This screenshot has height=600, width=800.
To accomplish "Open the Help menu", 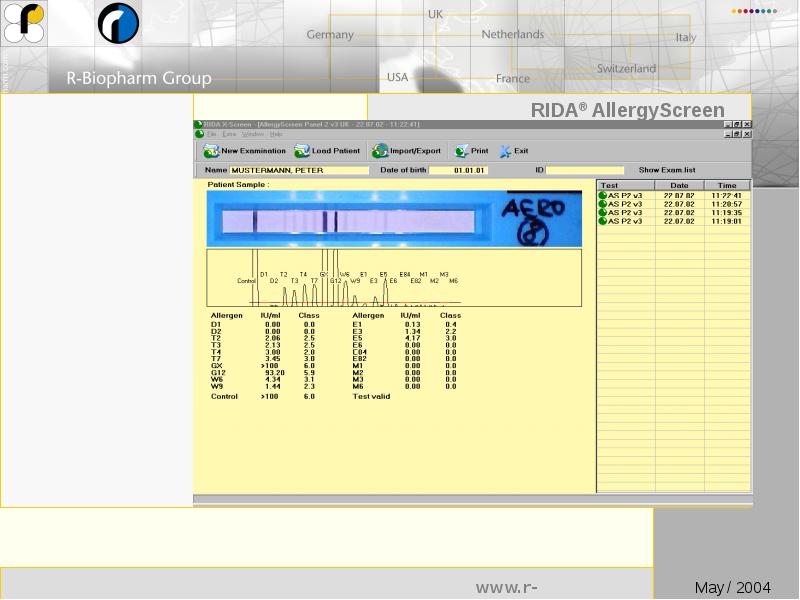I will click(276, 134).
